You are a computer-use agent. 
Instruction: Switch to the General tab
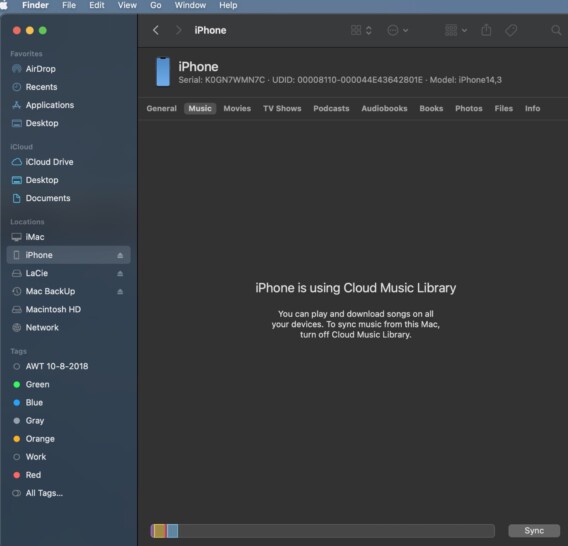pos(162,108)
